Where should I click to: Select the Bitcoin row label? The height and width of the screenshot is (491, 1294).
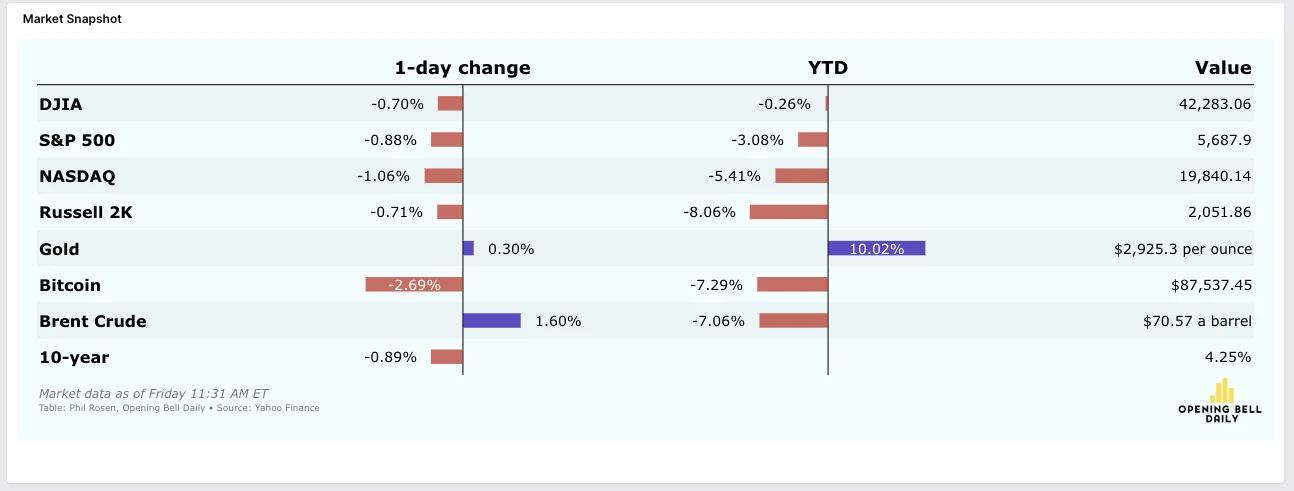[70, 285]
